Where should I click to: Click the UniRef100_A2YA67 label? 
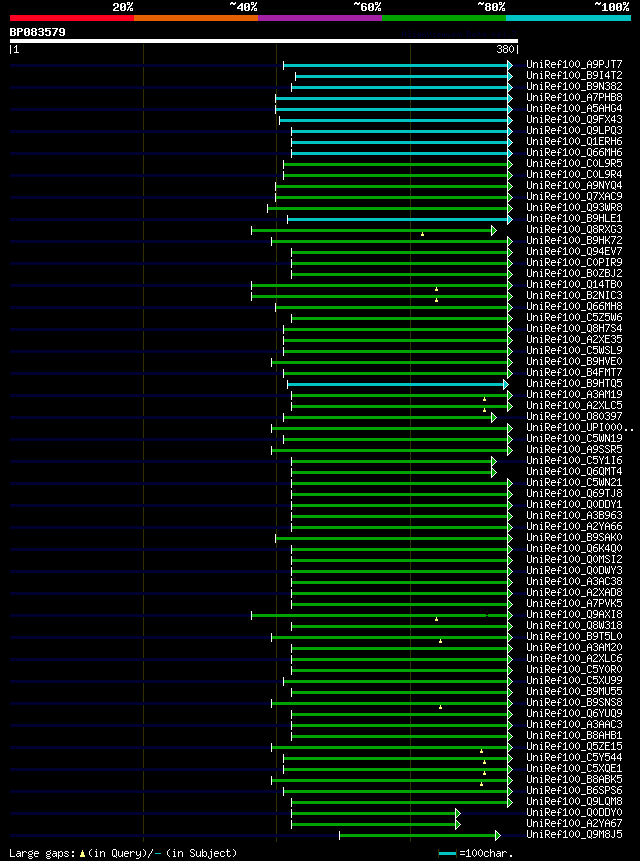[574, 823]
